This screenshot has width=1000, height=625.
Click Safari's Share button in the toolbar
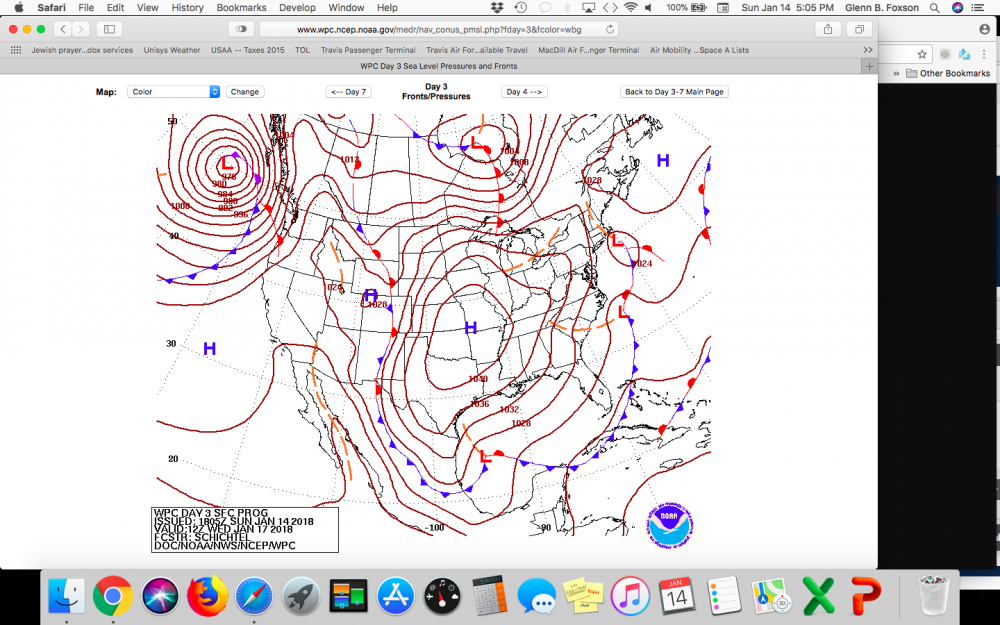coord(827,29)
